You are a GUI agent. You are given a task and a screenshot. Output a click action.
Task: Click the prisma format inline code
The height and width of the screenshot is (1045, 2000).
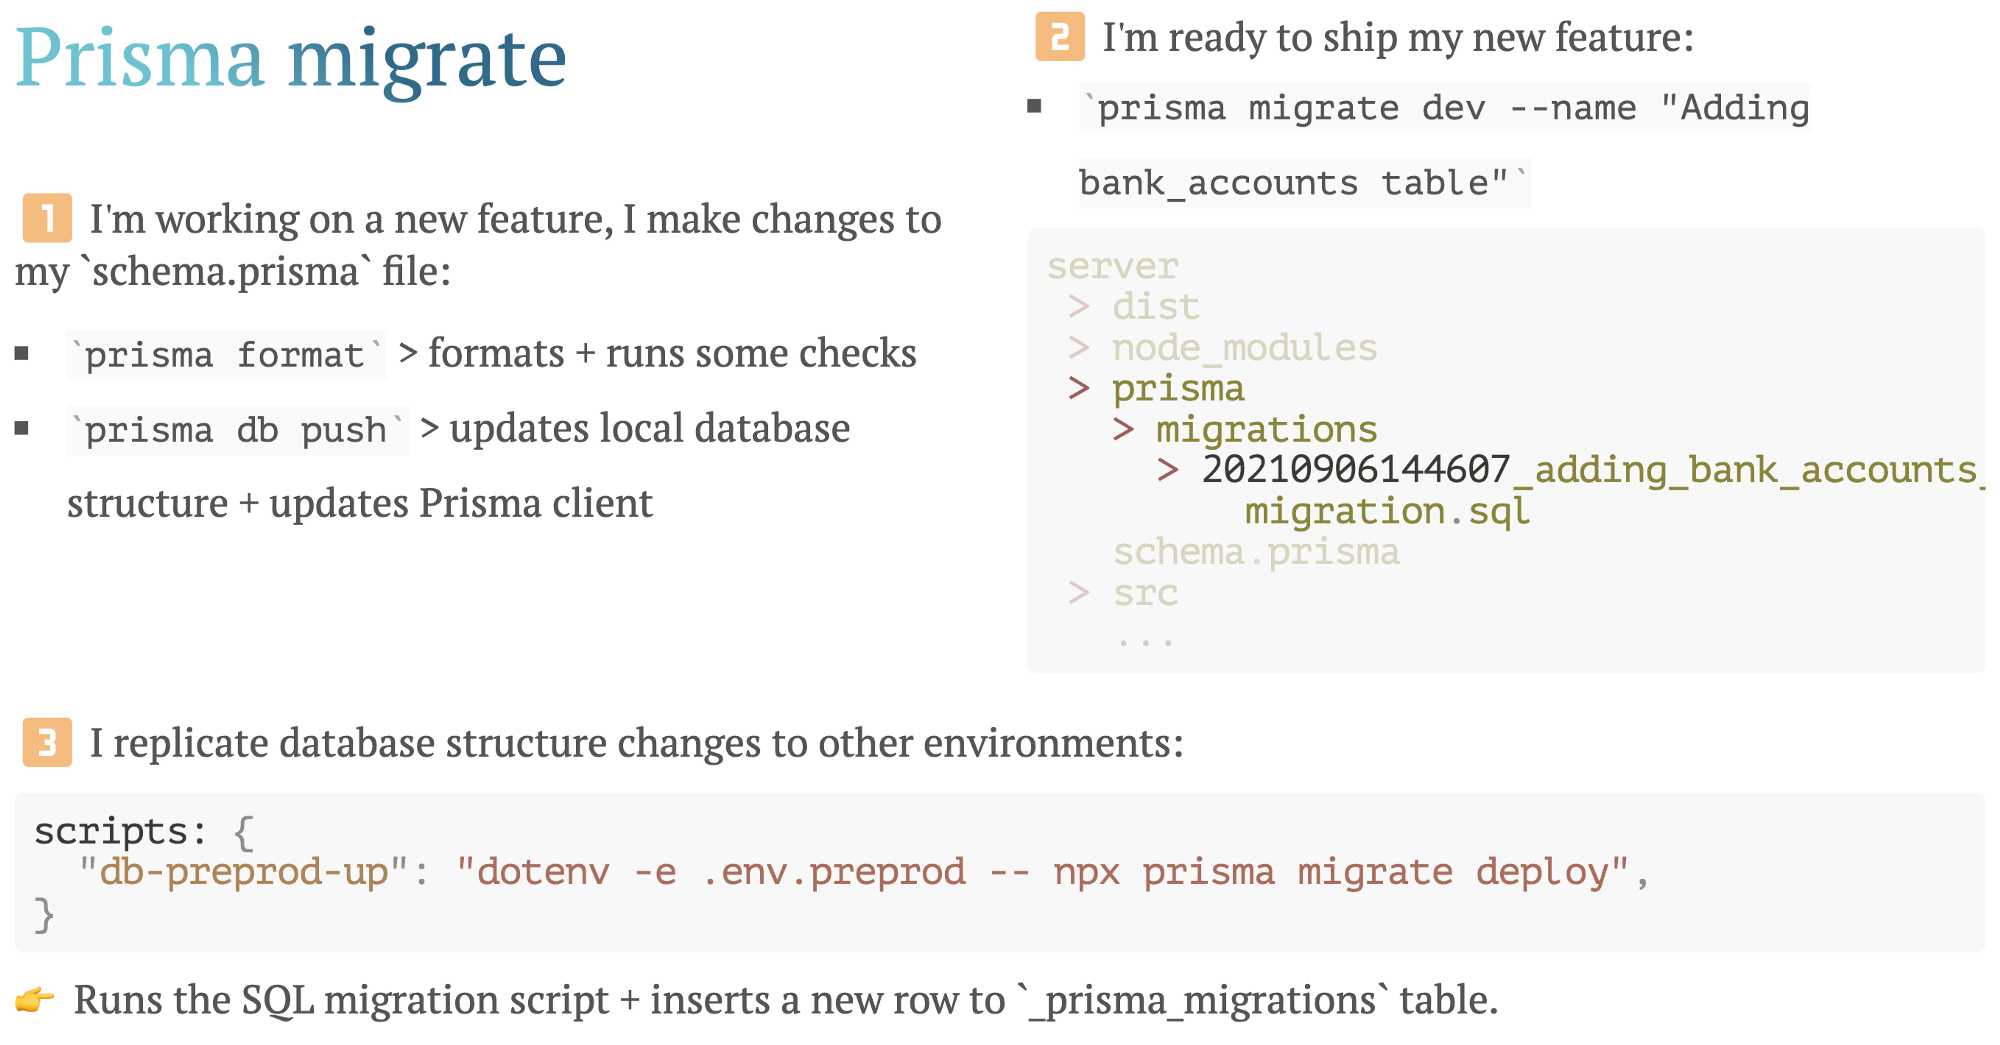click(226, 355)
